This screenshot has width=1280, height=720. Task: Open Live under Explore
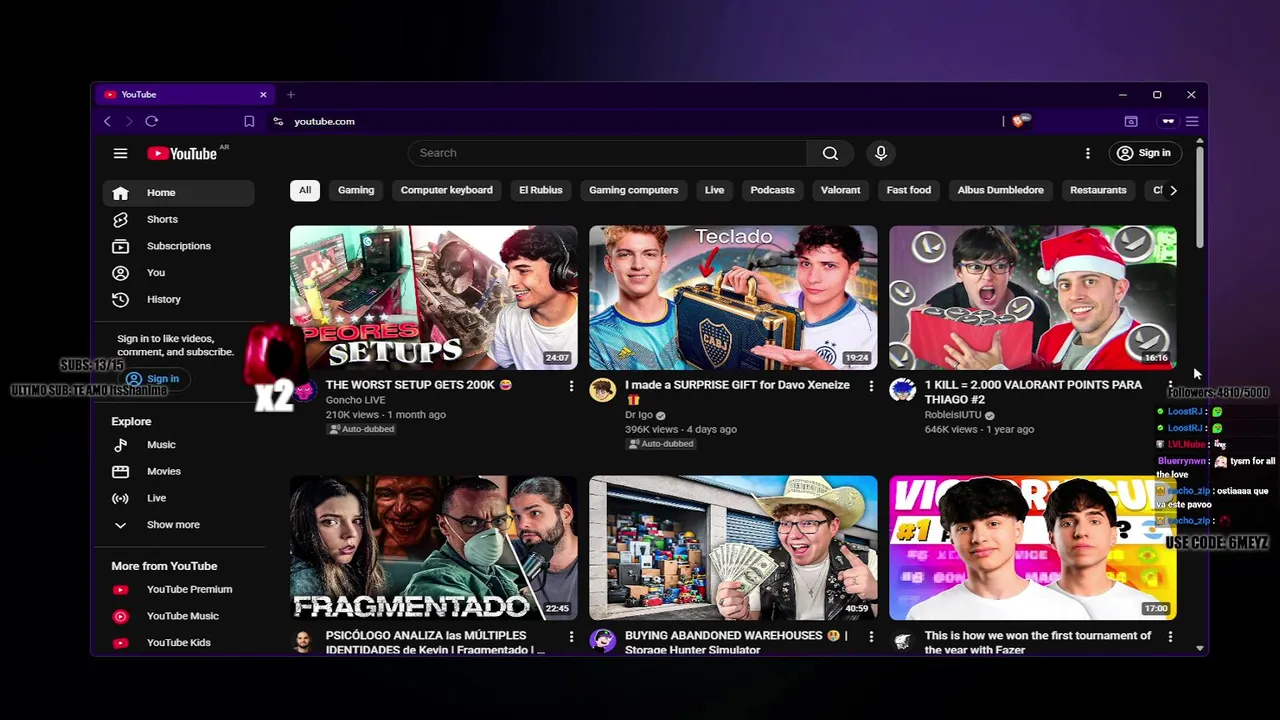[x=178, y=498]
